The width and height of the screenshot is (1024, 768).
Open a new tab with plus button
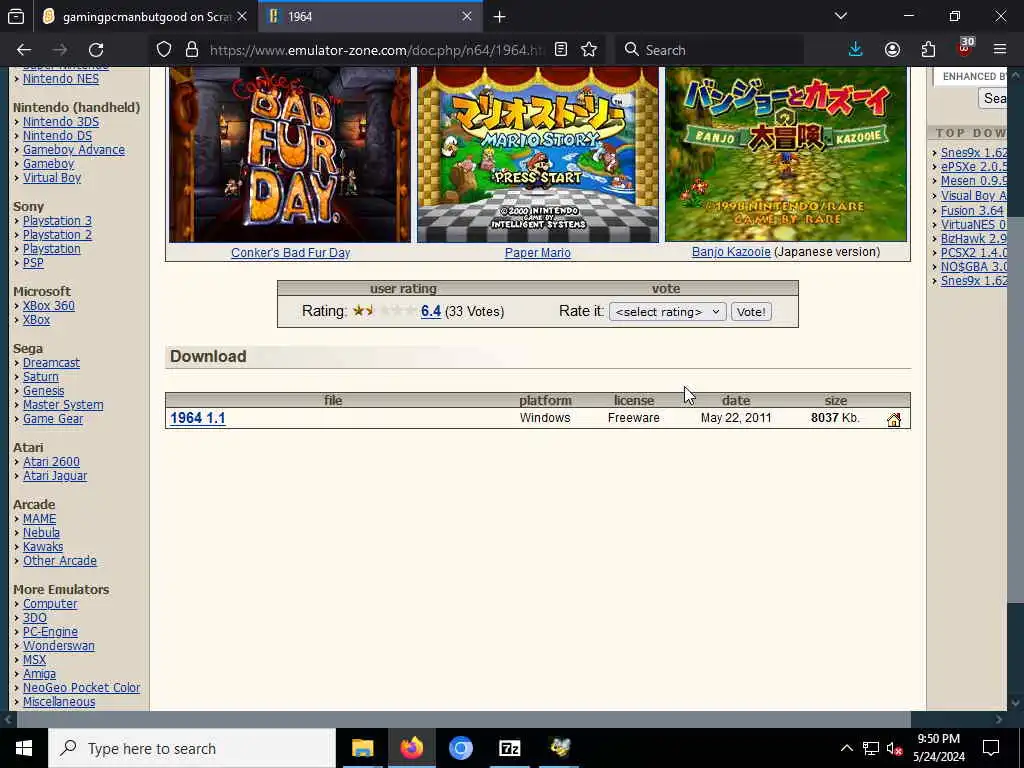tap(500, 17)
